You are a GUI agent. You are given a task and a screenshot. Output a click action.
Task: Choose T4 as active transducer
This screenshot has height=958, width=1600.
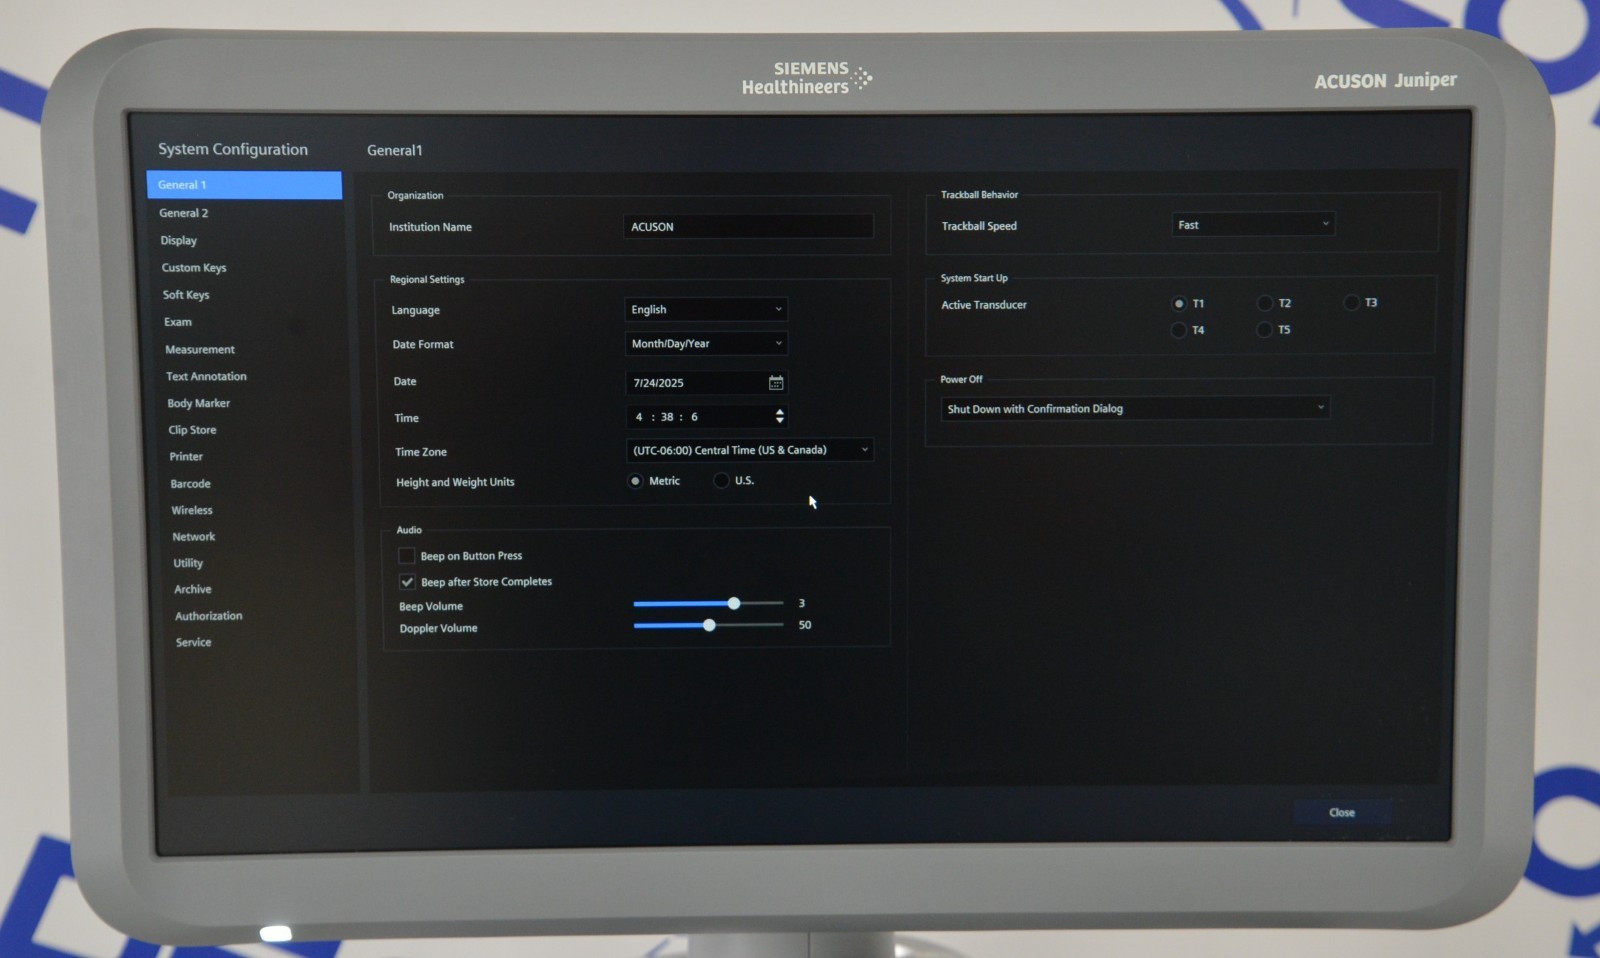[1179, 330]
